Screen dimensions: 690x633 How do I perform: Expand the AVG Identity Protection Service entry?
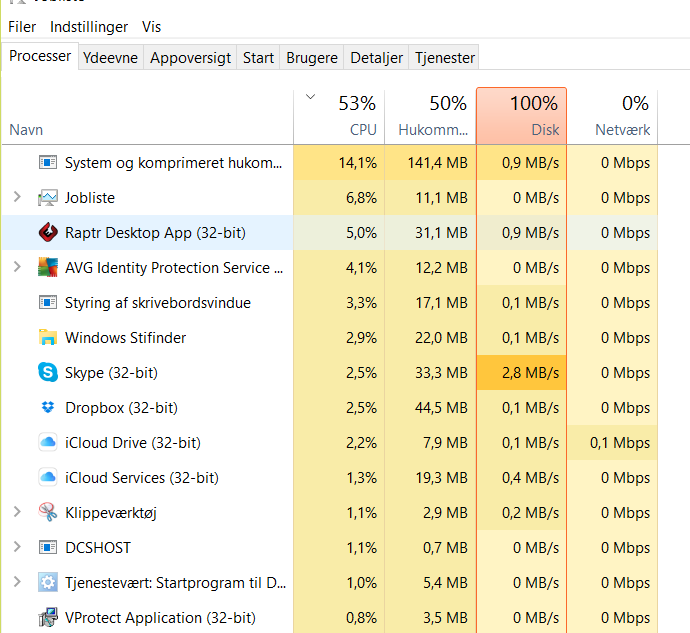point(16,268)
